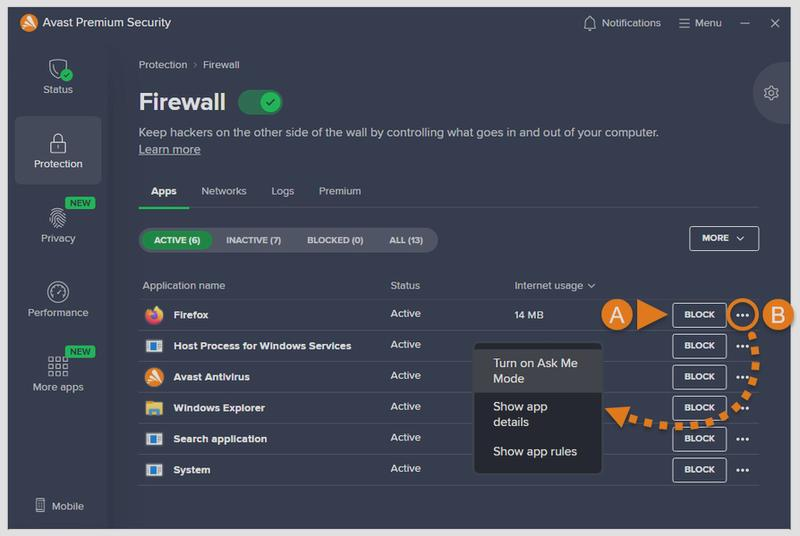Block Windows Explorer
The width and height of the screenshot is (800, 536).
pyautogui.click(x=699, y=408)
